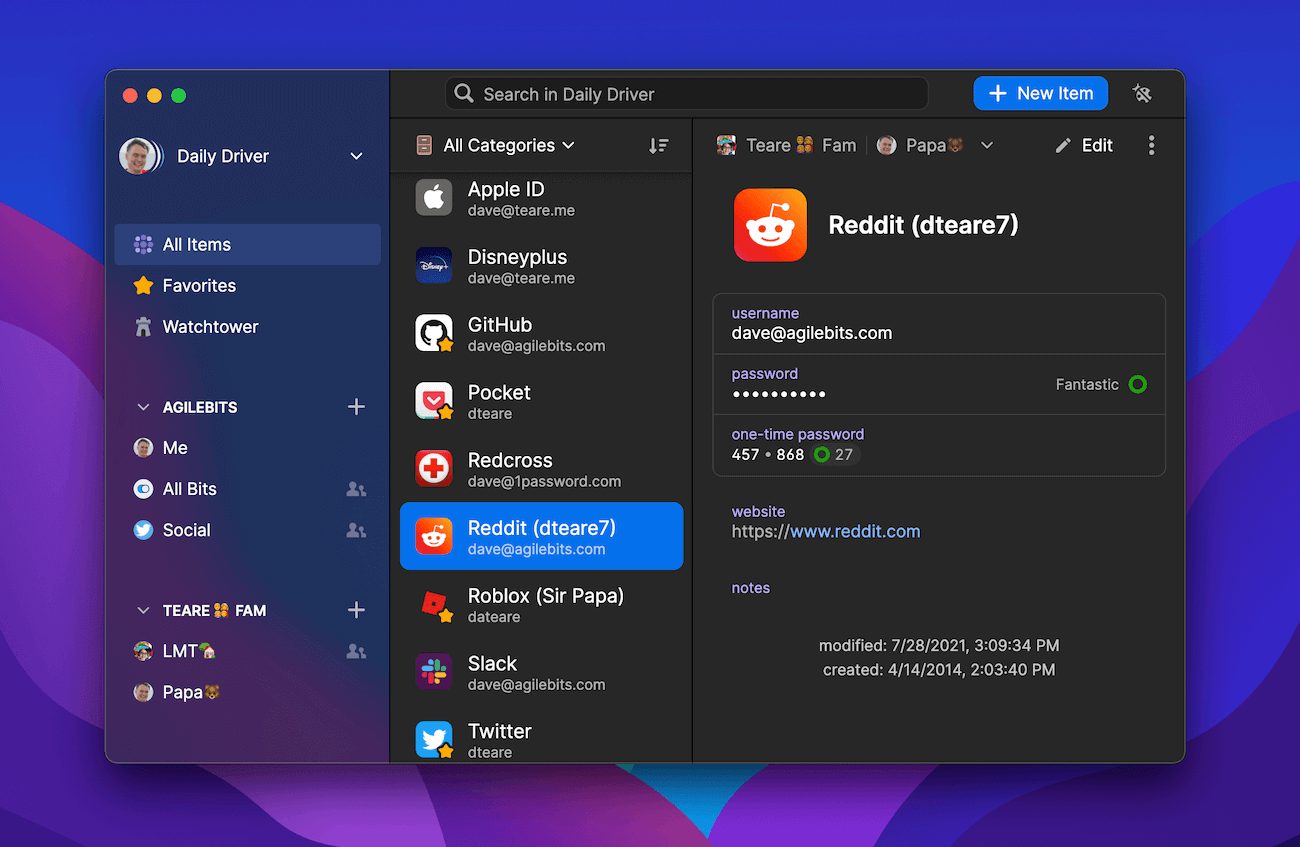Select the Roblox icon in the item list
This screenshot has height=847, width=1300.
(433, 605)
